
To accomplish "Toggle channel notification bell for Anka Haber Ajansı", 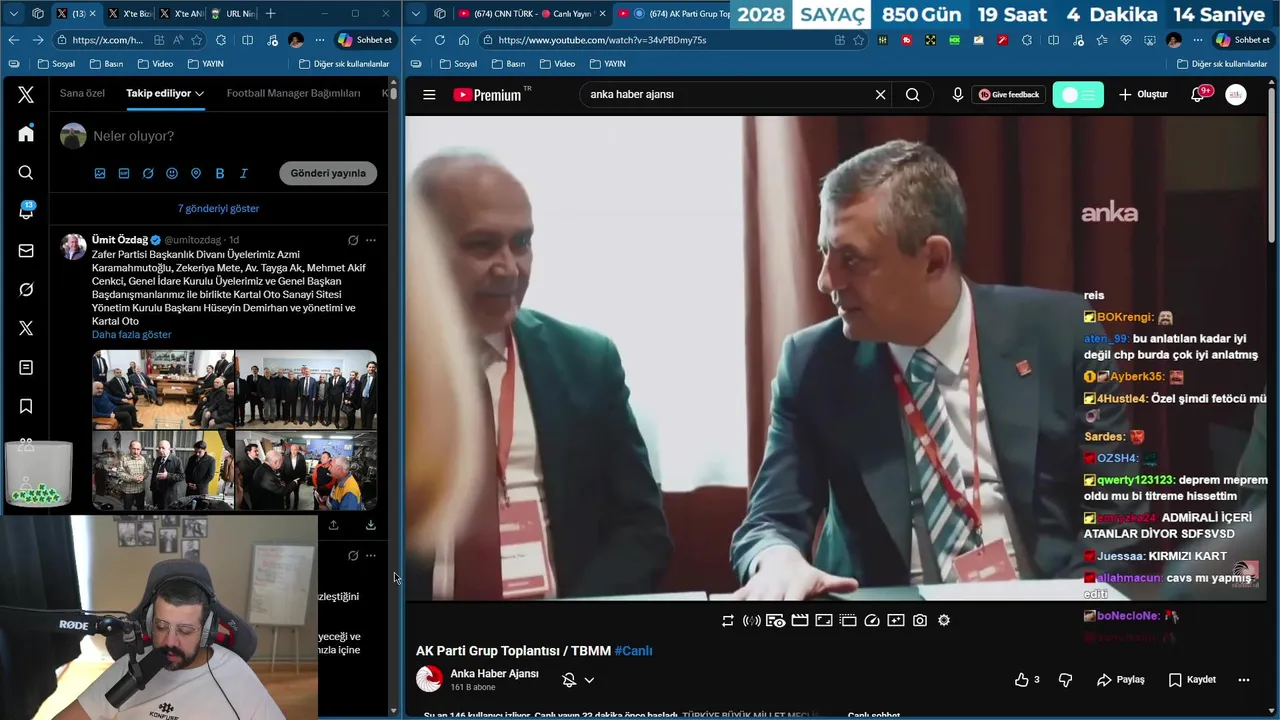I will [x=569, y=680].
